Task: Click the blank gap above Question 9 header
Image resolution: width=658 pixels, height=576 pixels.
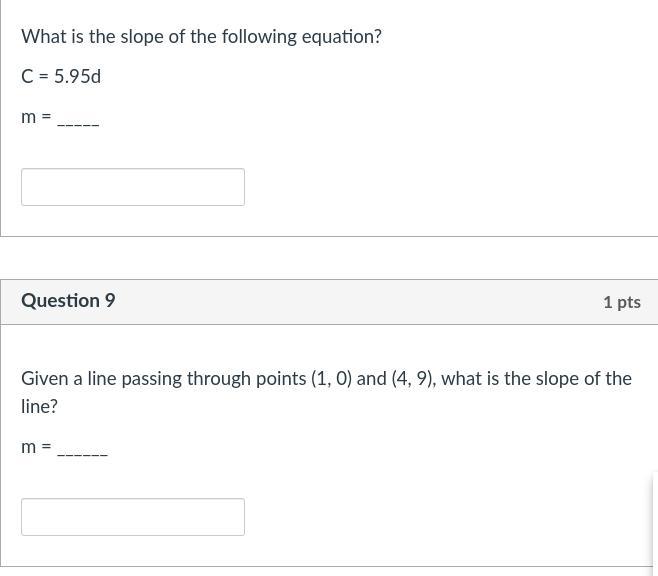Action: click(329, 258)
